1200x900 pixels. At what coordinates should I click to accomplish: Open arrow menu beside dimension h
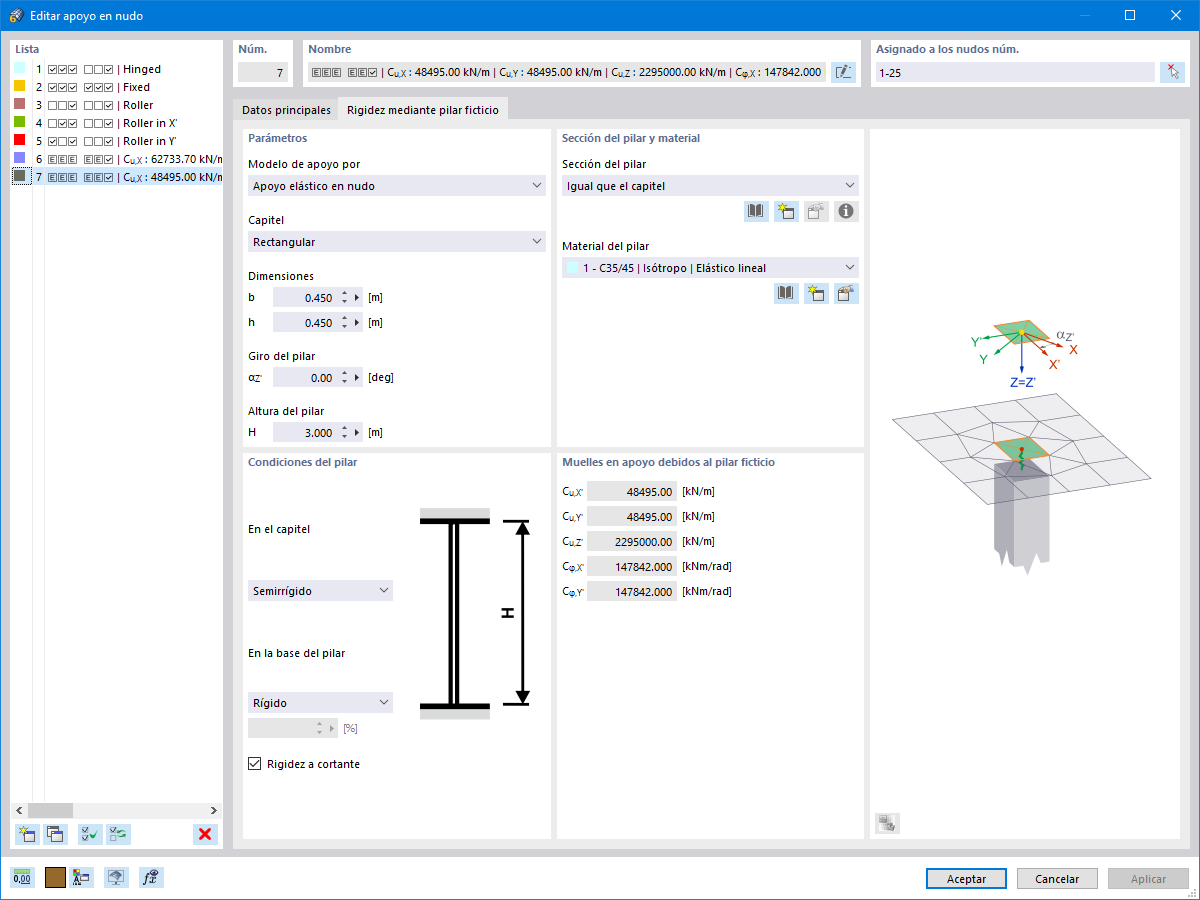click(357, 323)
